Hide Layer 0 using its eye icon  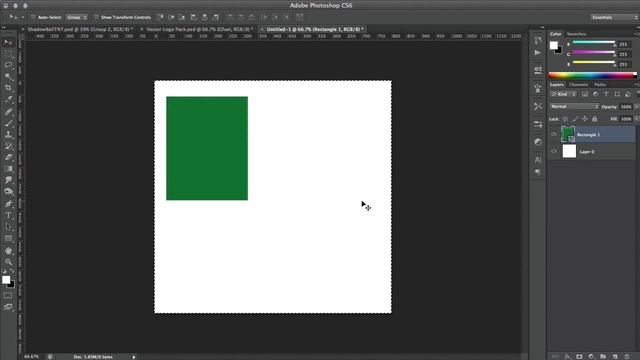[x=554, y=151]
